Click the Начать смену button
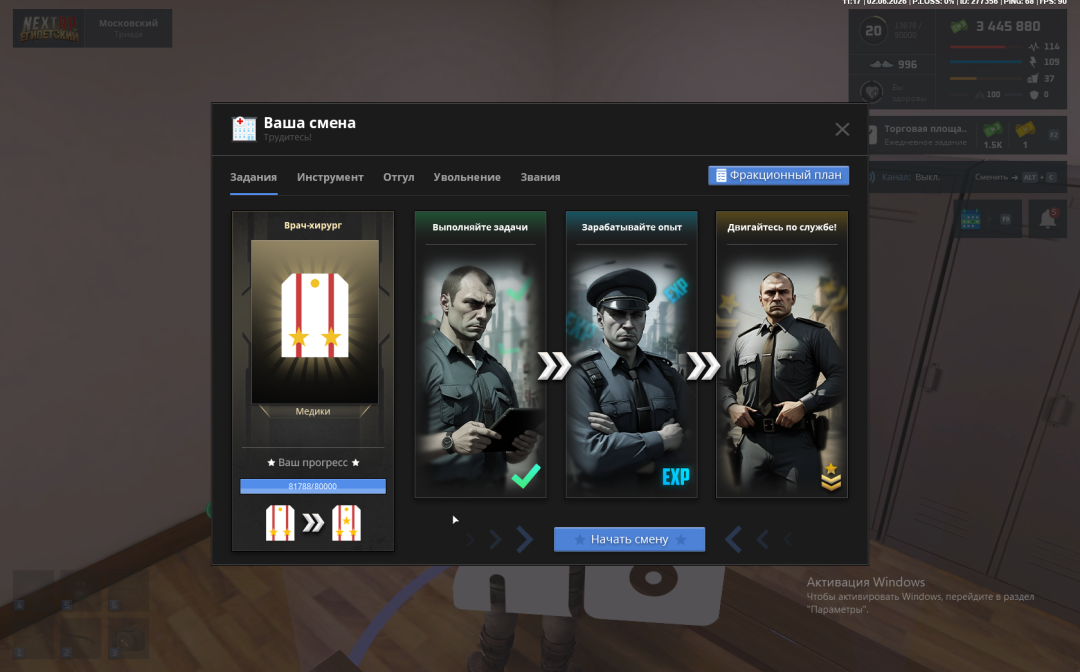 (630, 539)
